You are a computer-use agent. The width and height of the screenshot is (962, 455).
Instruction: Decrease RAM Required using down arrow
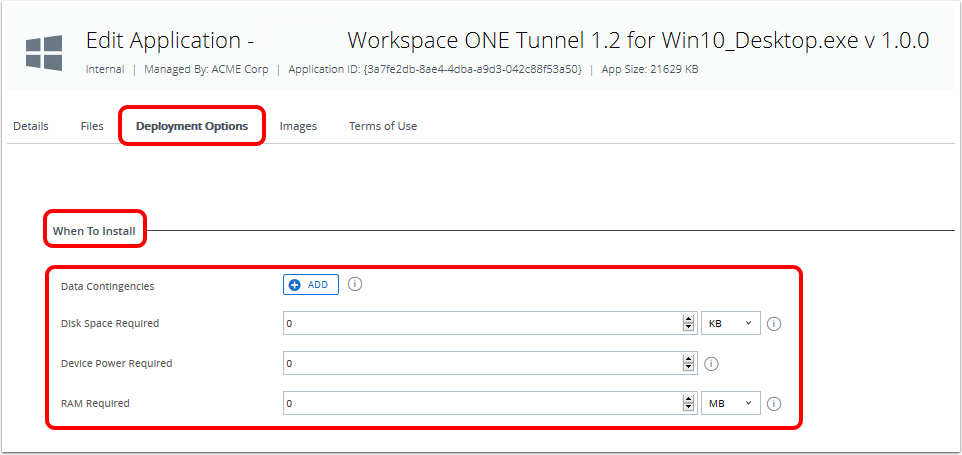pyautogui.click(x=688, y=408)
